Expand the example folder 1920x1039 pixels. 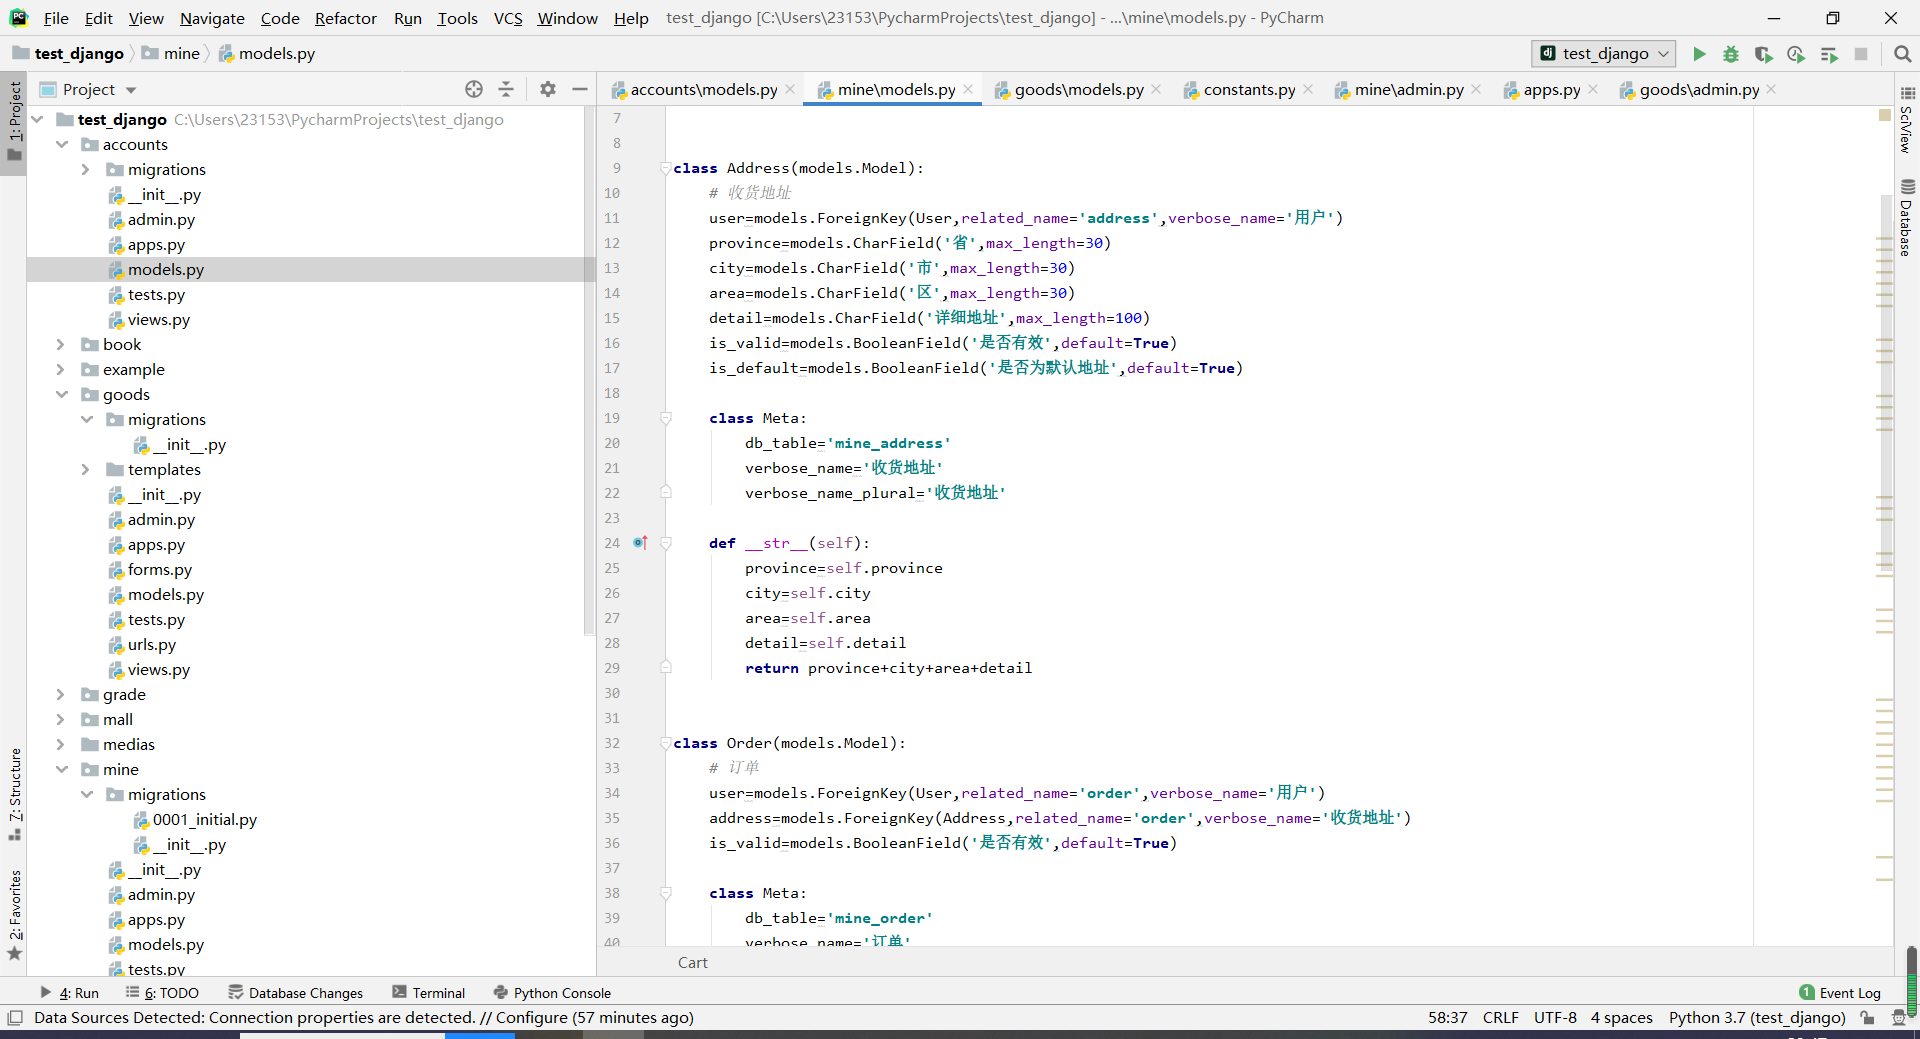pos(61,369)
